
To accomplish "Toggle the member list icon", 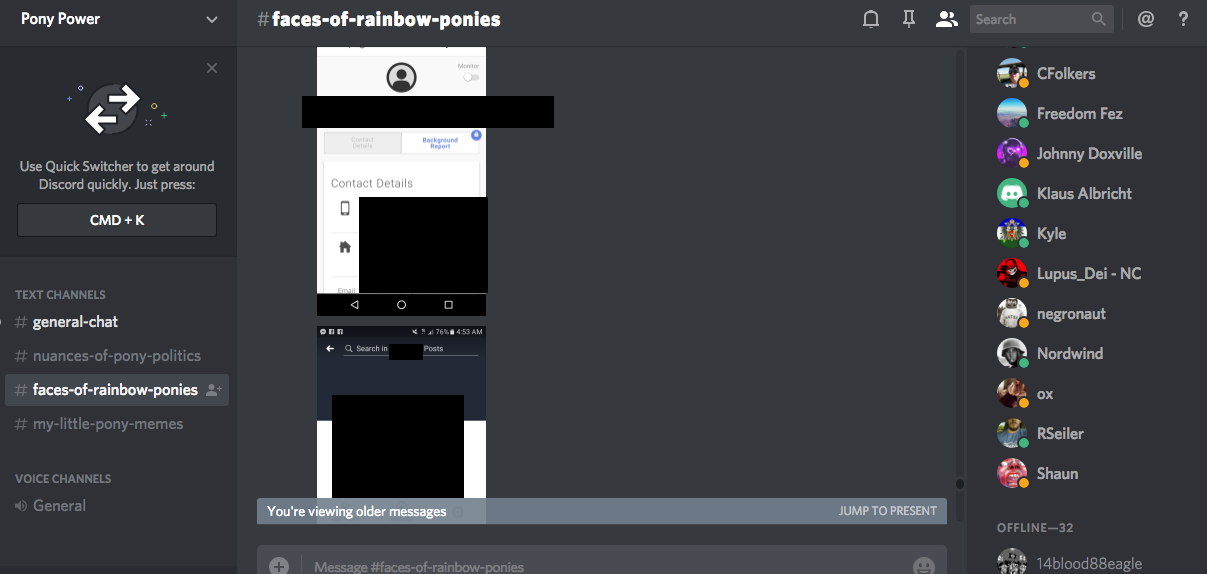I will [946, 19].
